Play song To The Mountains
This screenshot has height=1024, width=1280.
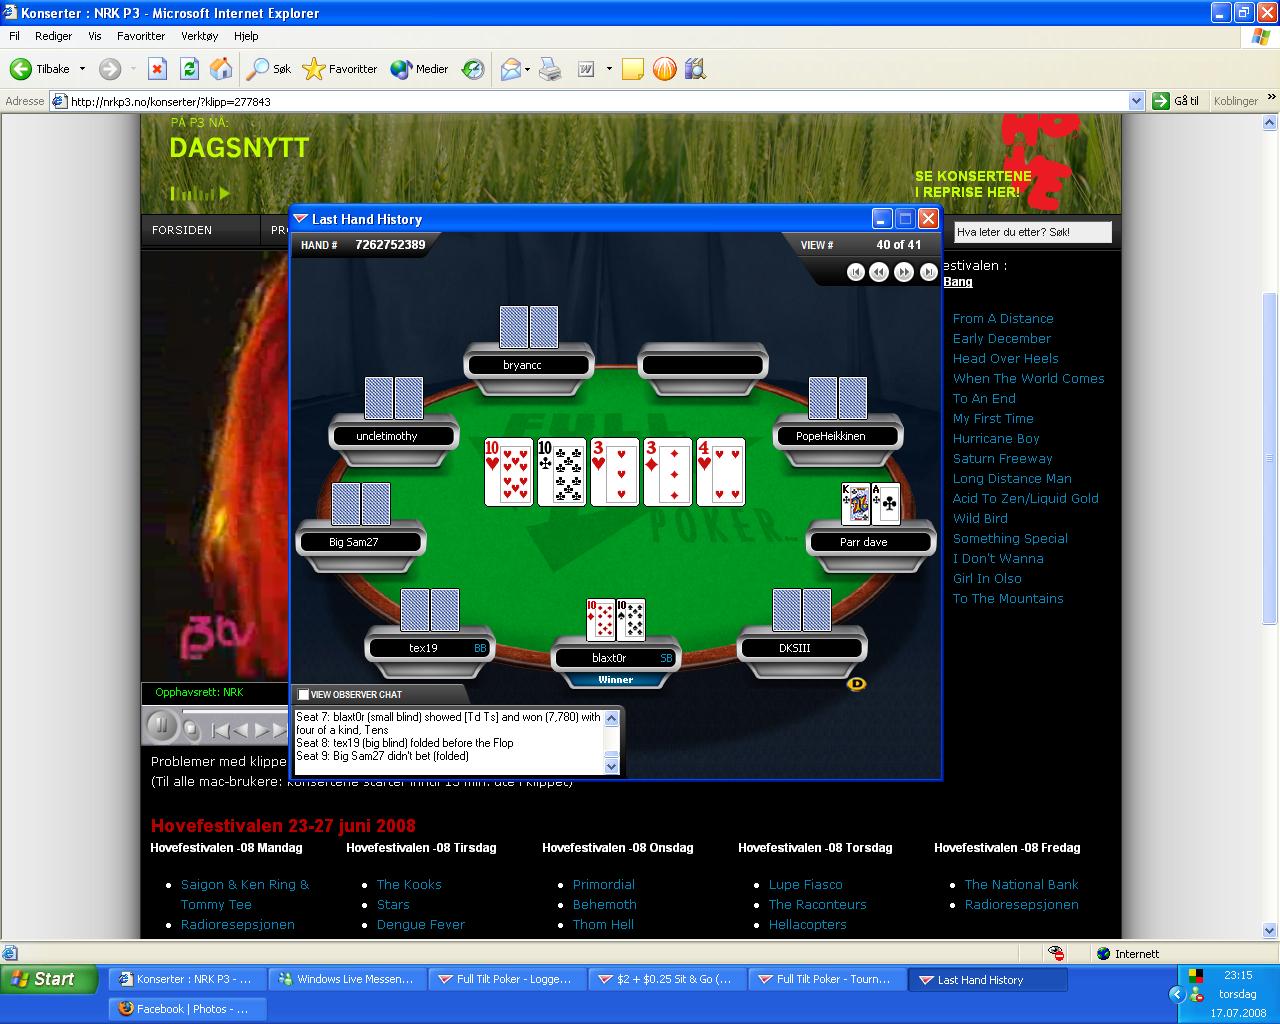tap(1008, 598)
